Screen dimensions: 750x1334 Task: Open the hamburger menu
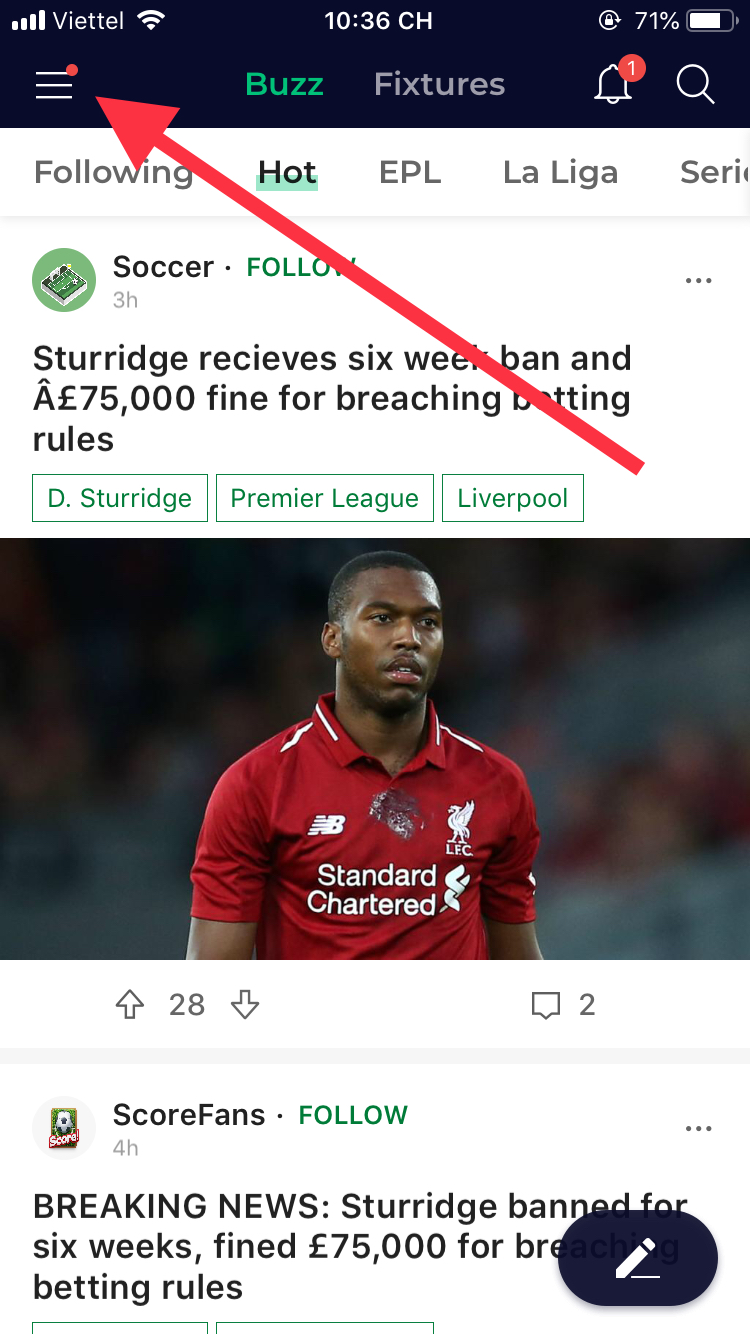click(x=55, y=85)
